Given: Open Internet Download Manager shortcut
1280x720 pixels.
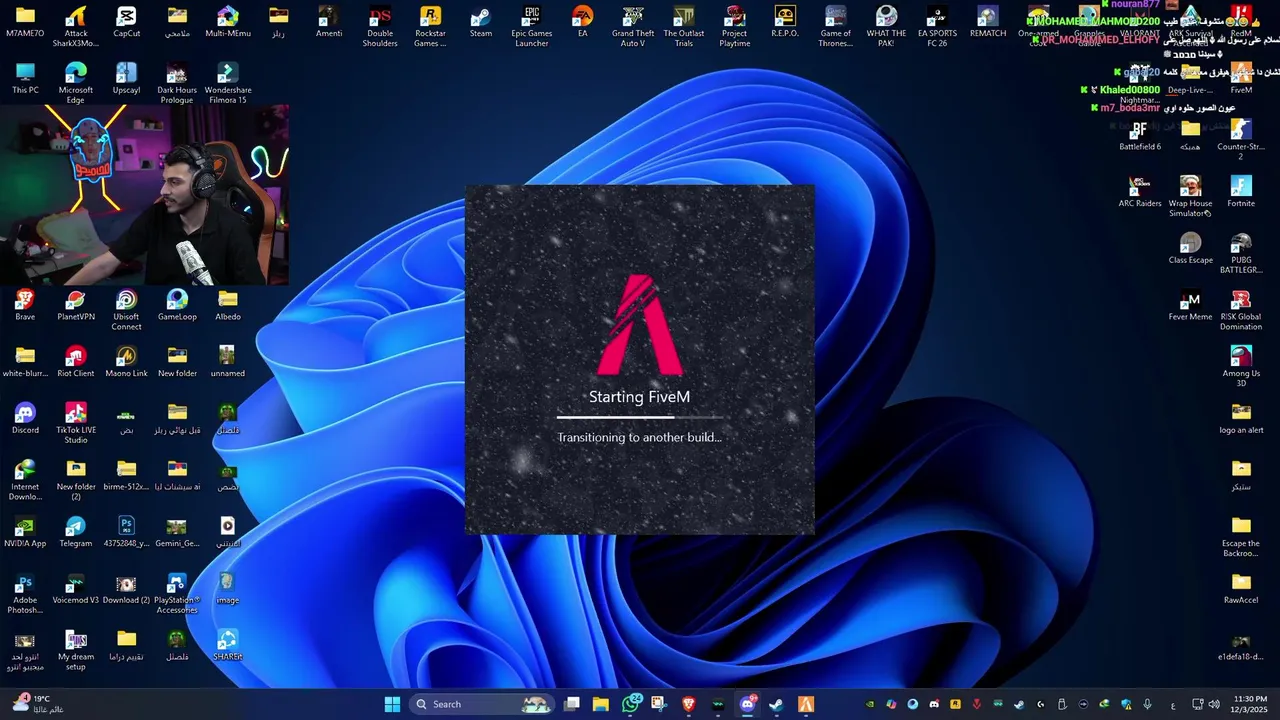Looking at the screenshot, I should point(25,480).
